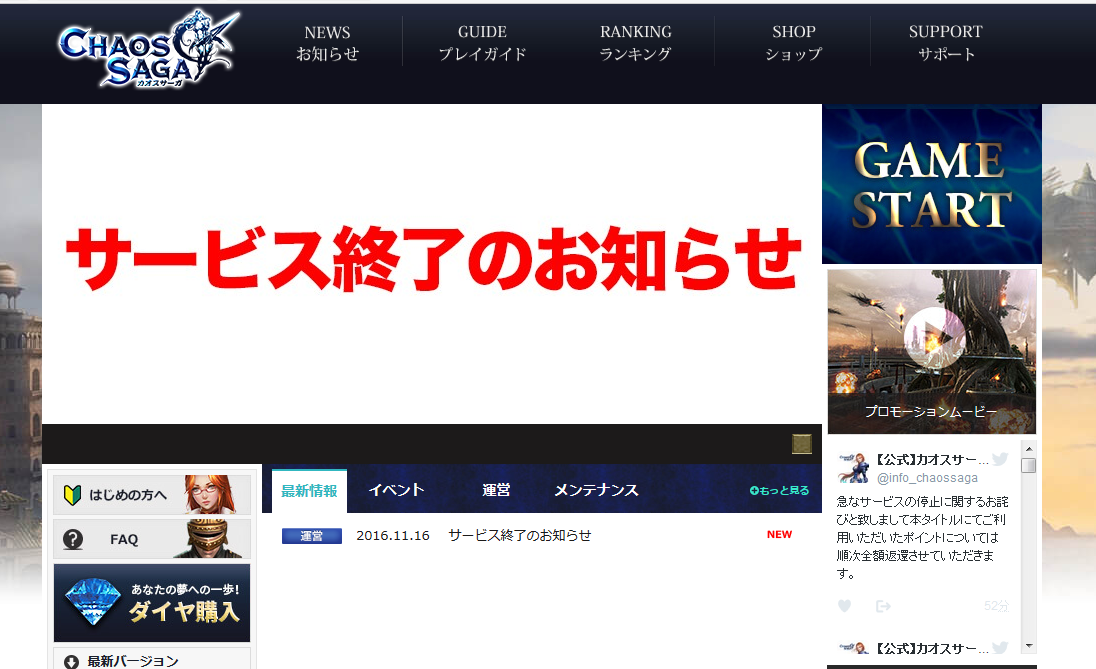Open the NEWS お知らせ menu

click(327, 44)
